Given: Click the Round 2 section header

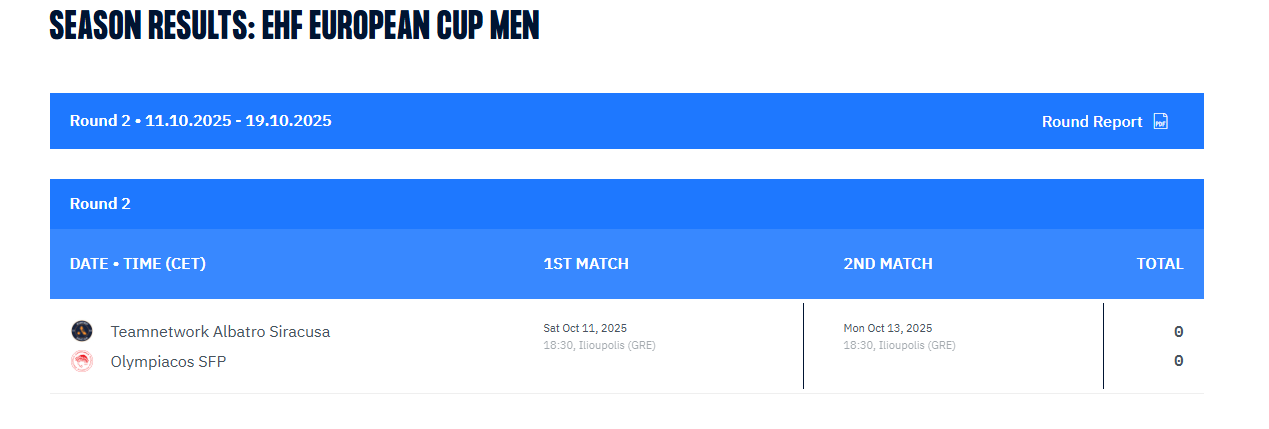Looking at the screenshot, I should (100, 204).
